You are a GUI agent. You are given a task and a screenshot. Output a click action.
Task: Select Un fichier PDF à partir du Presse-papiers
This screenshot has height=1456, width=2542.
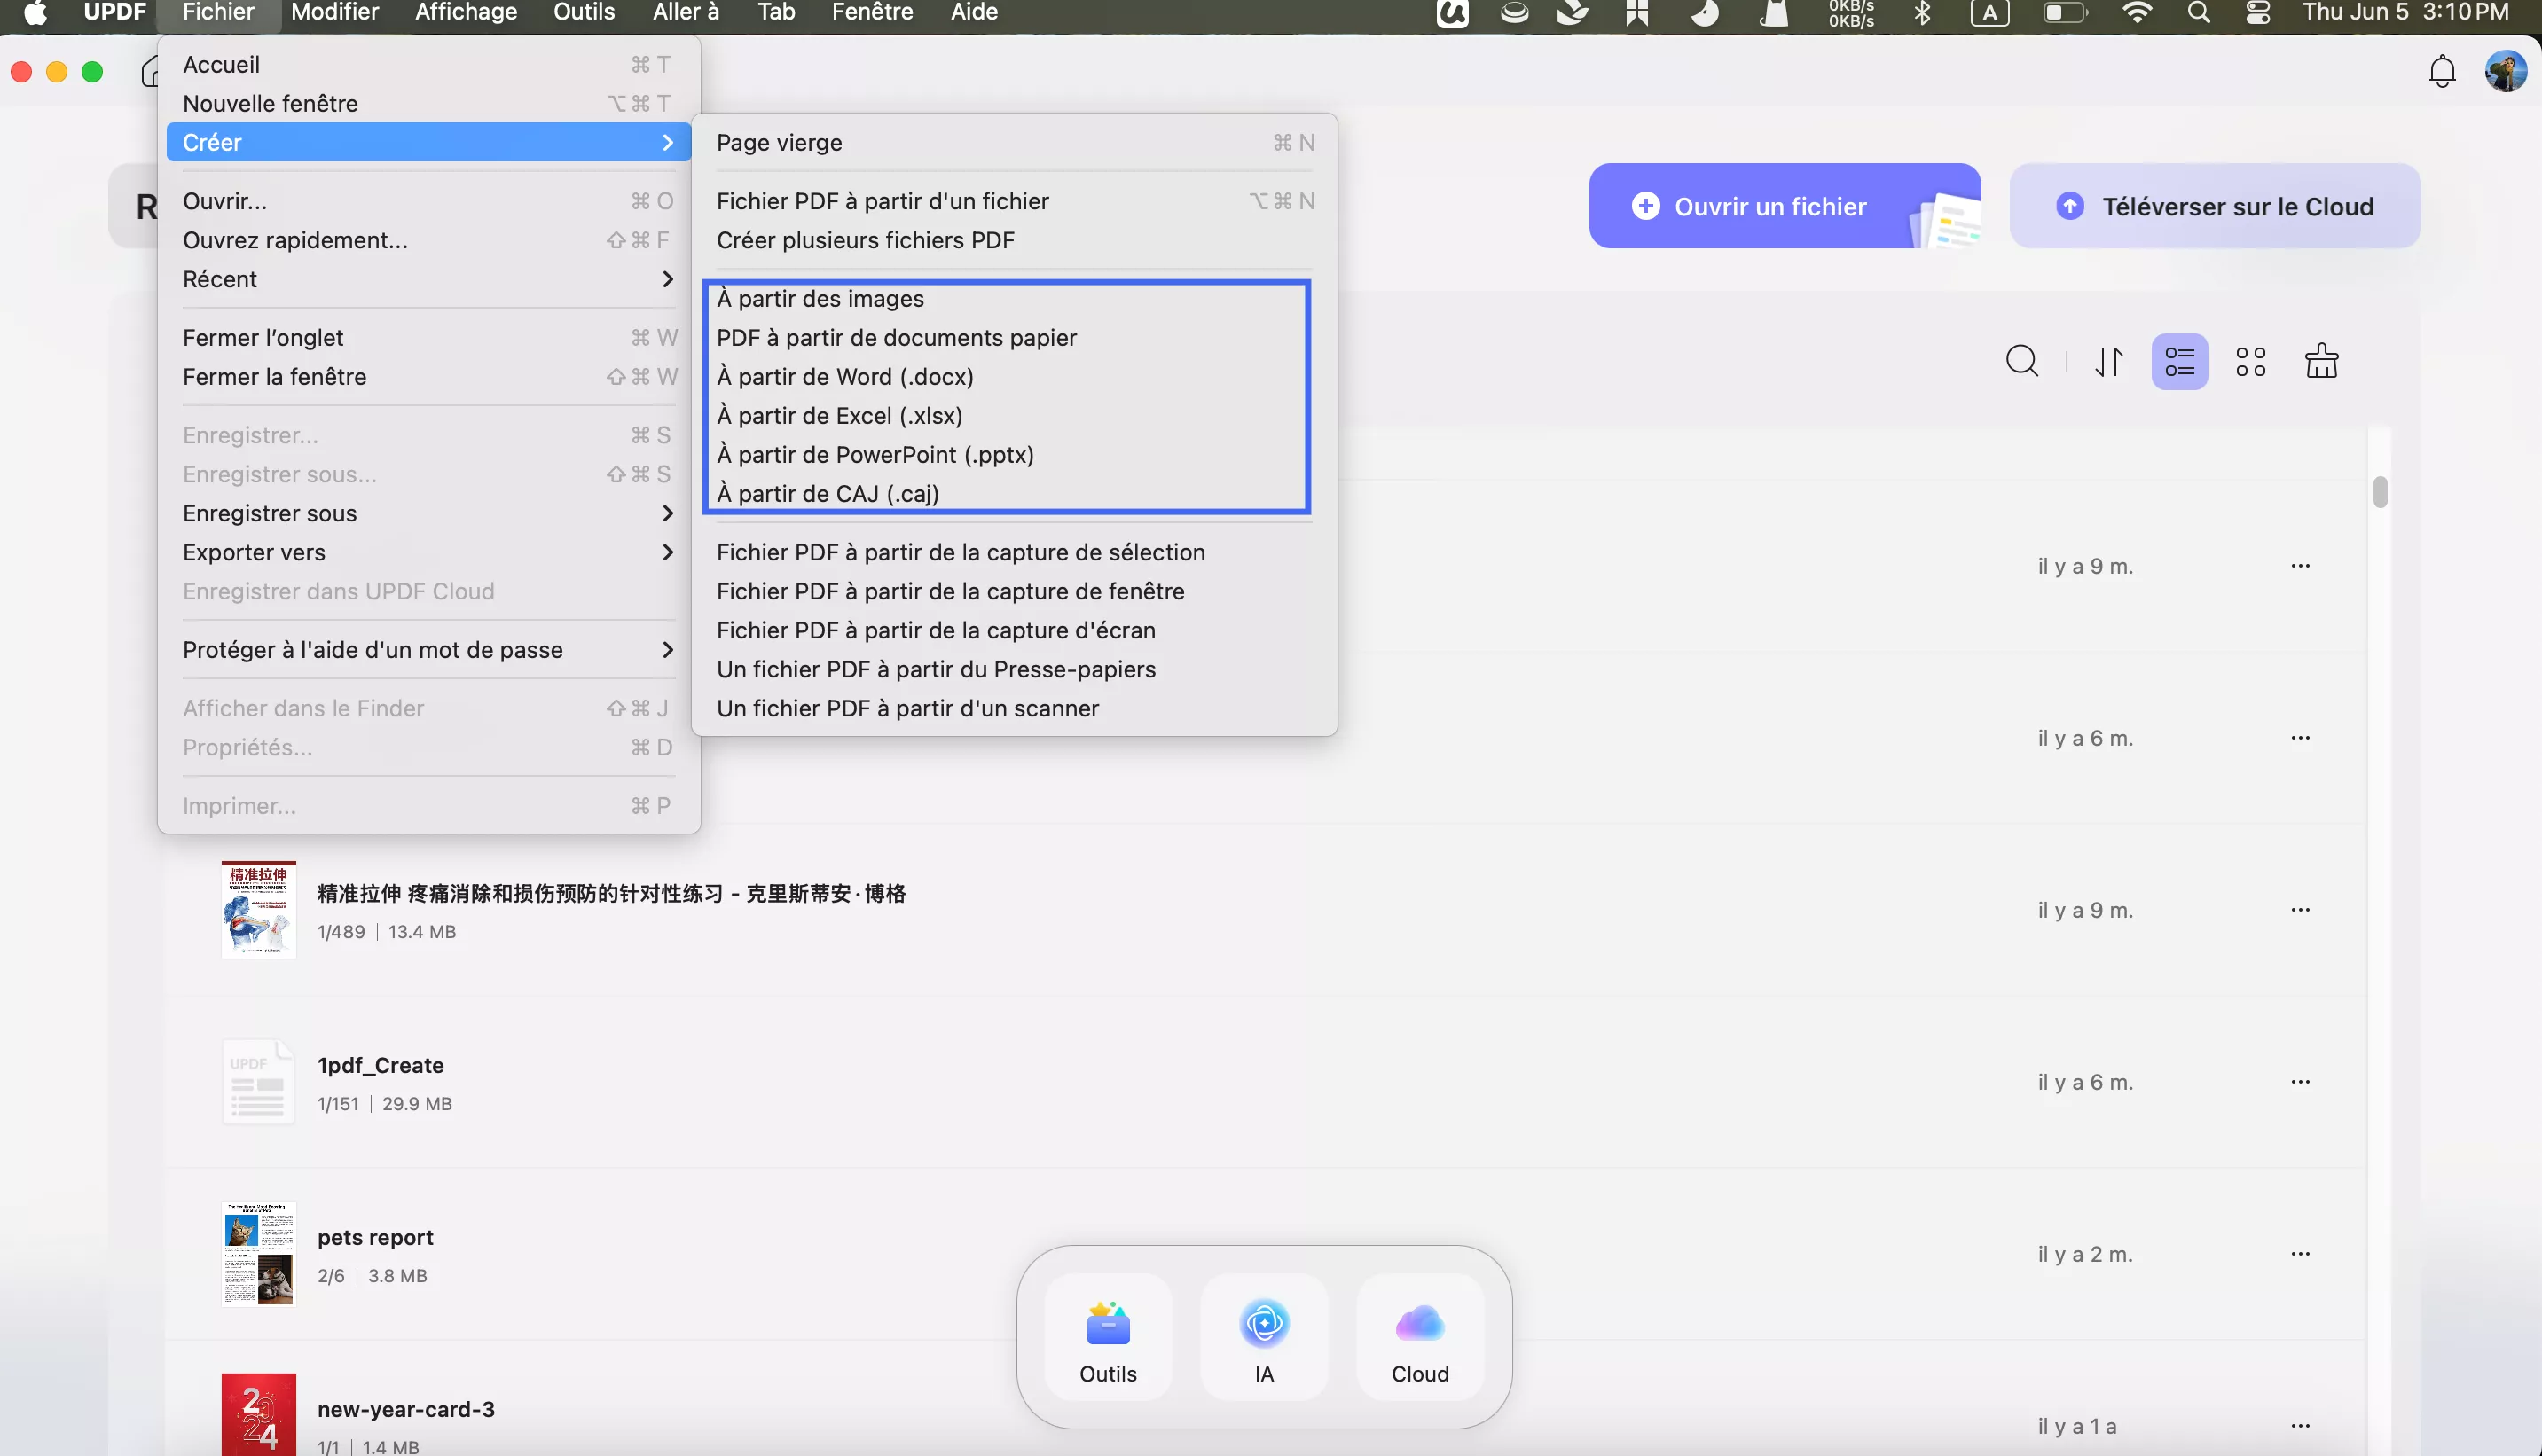[x=1014, y=669]
